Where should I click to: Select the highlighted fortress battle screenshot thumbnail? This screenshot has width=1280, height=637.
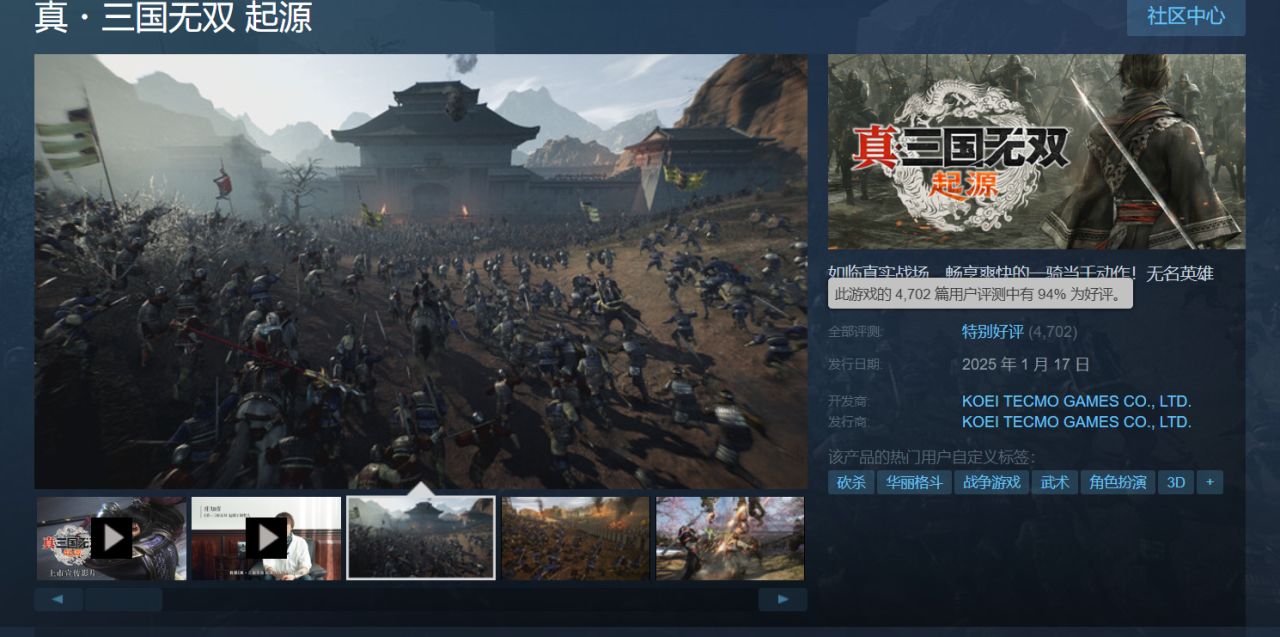[421, 538]
